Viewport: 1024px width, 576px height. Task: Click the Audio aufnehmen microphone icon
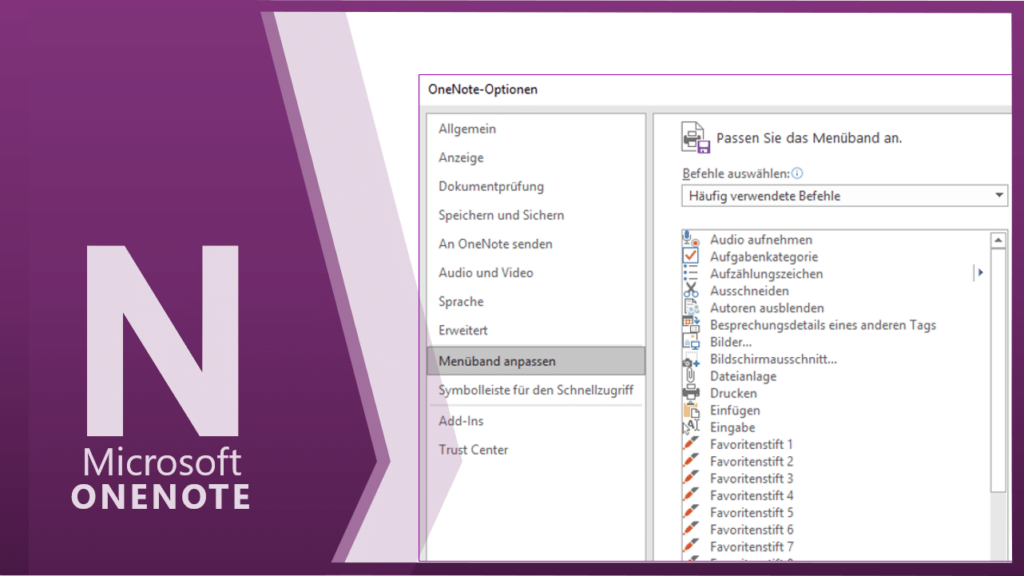tap(691, 240)
